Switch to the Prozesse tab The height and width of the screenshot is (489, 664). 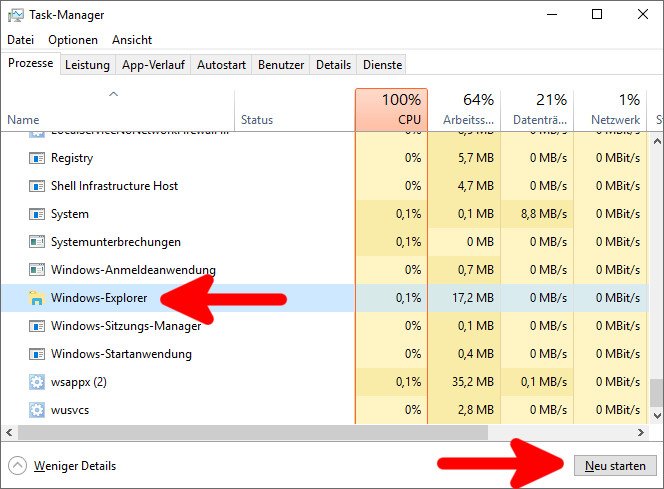30,63
